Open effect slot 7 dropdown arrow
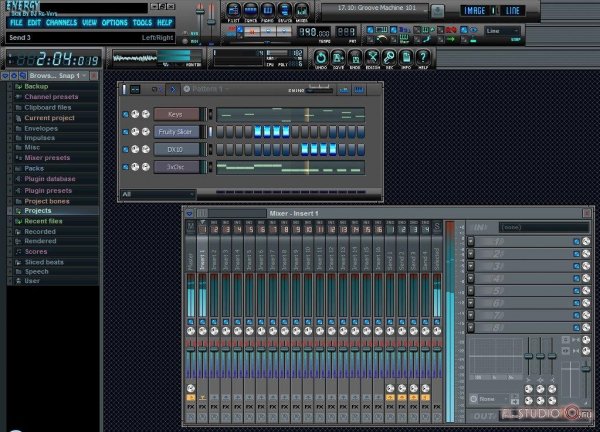The width and height of the screenshot is (600, 432). (471, 315)
